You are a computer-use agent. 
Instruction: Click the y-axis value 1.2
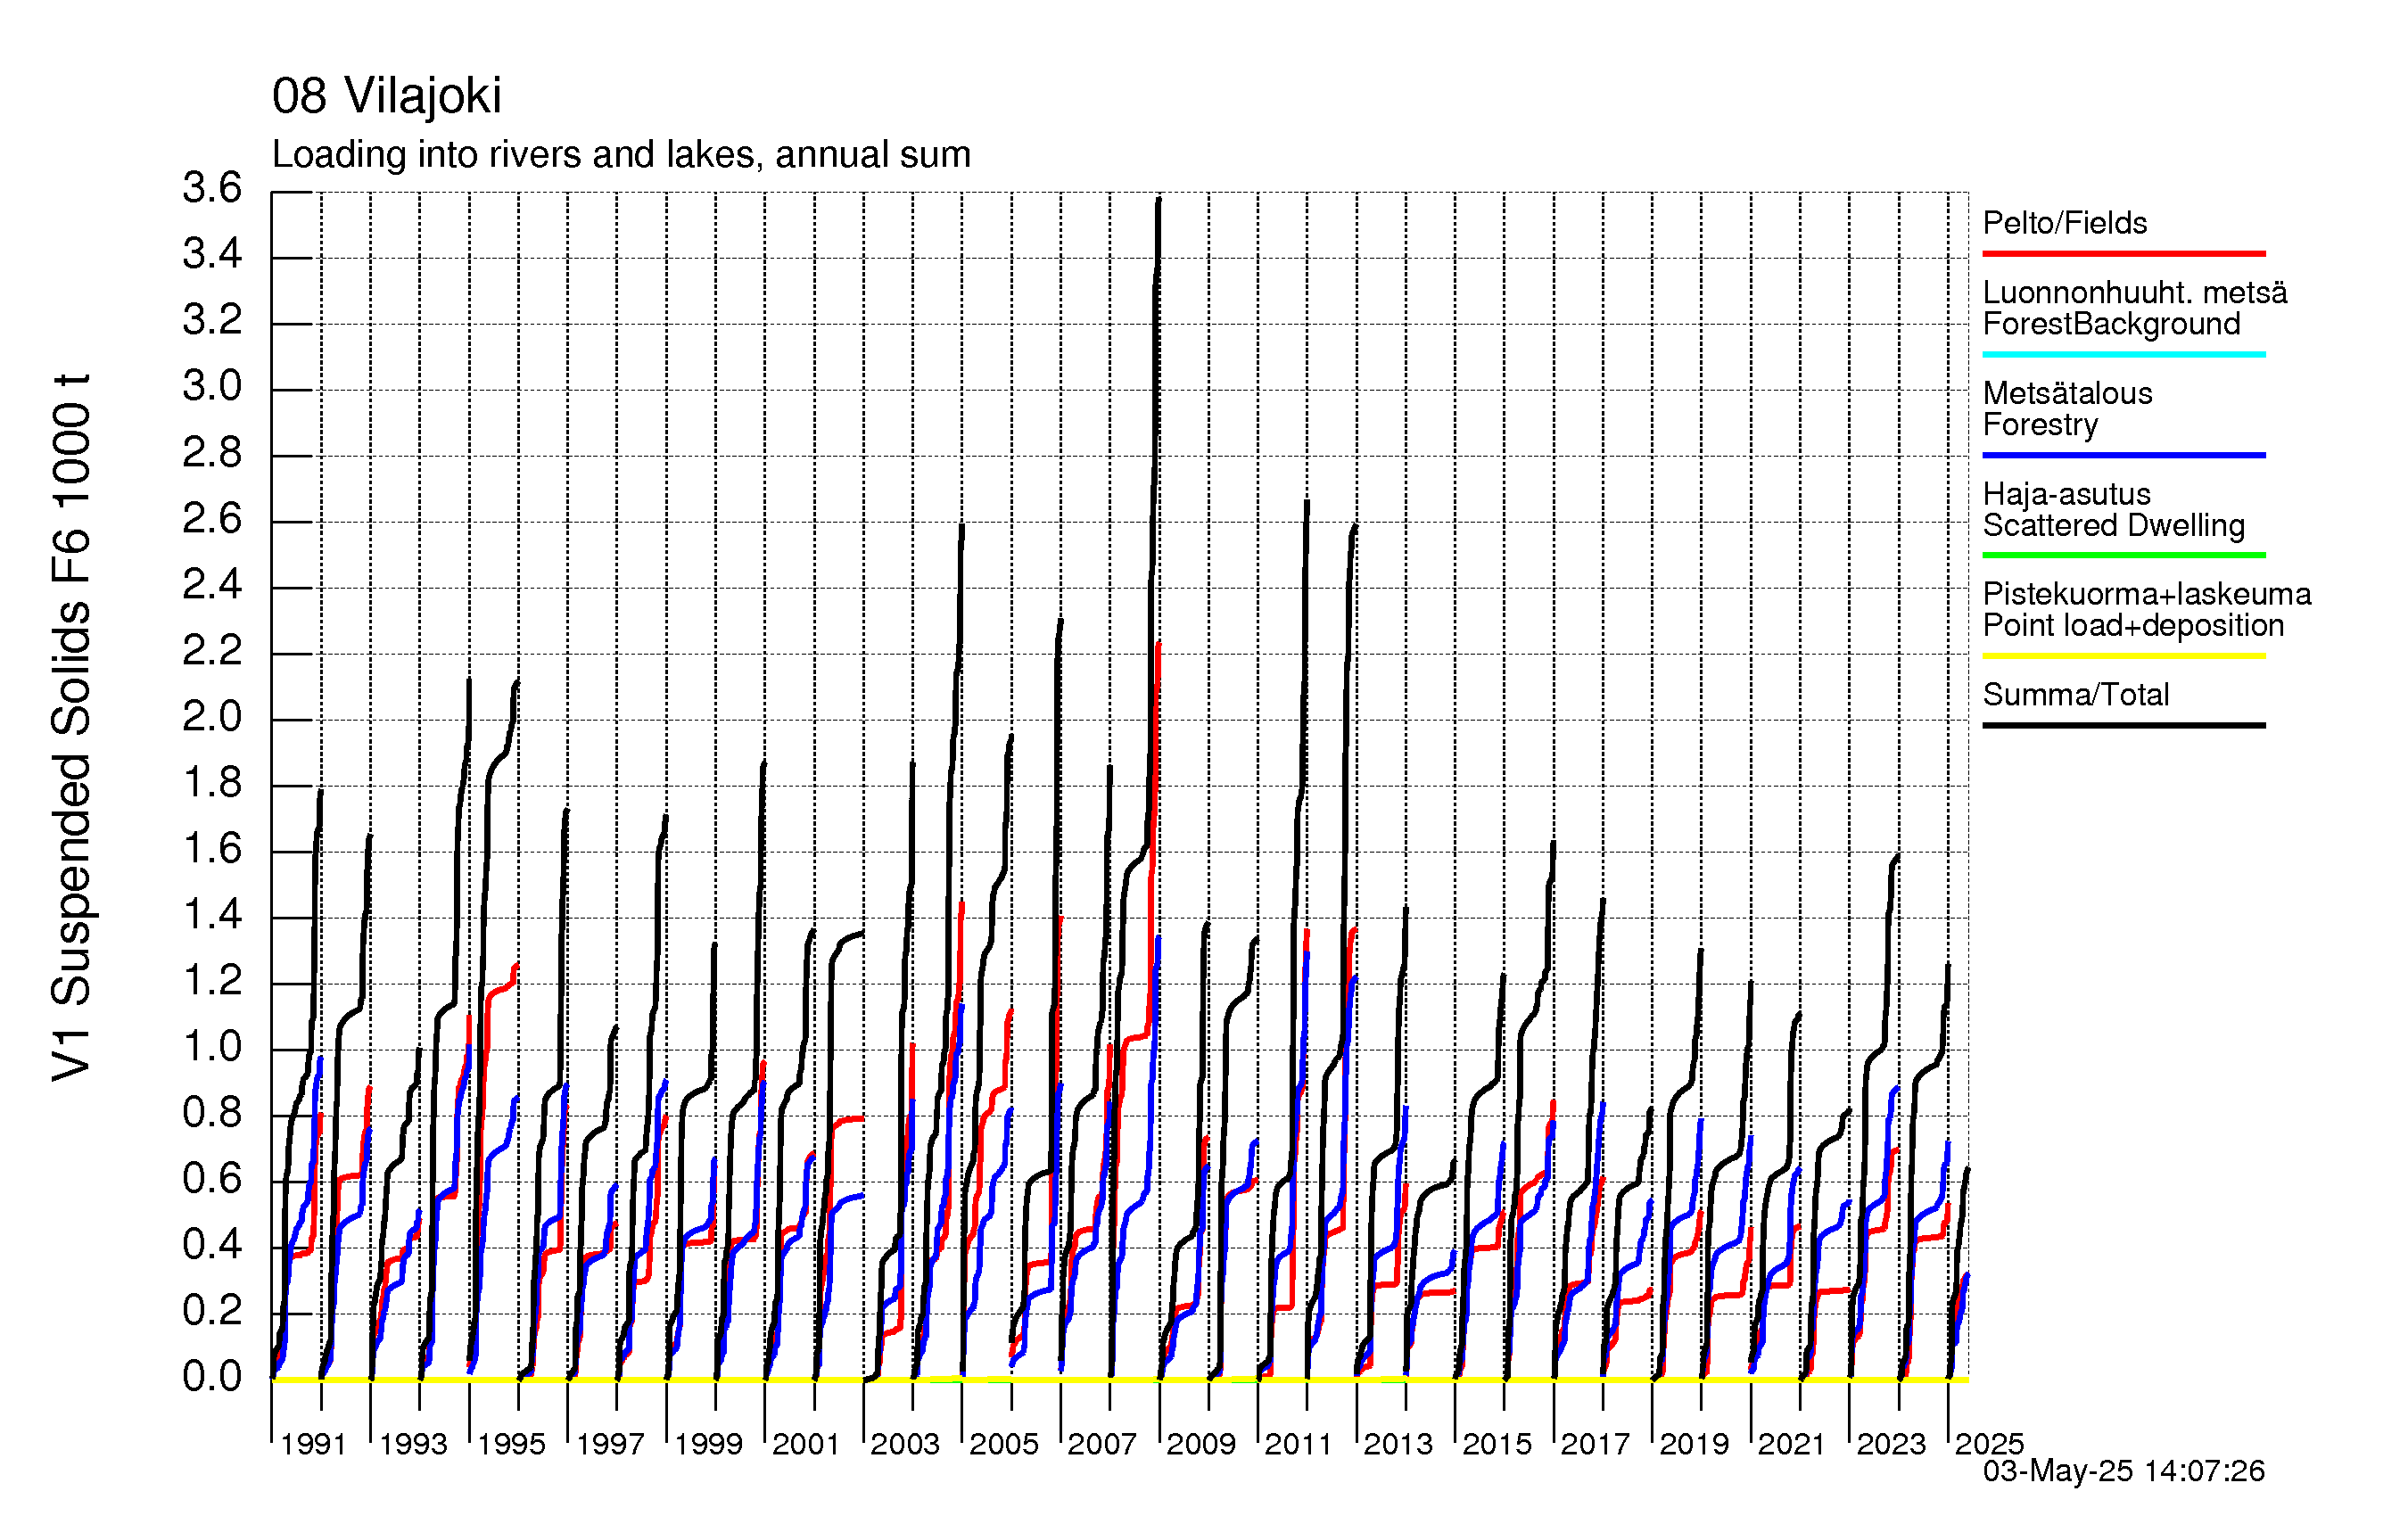click(212, 981)
